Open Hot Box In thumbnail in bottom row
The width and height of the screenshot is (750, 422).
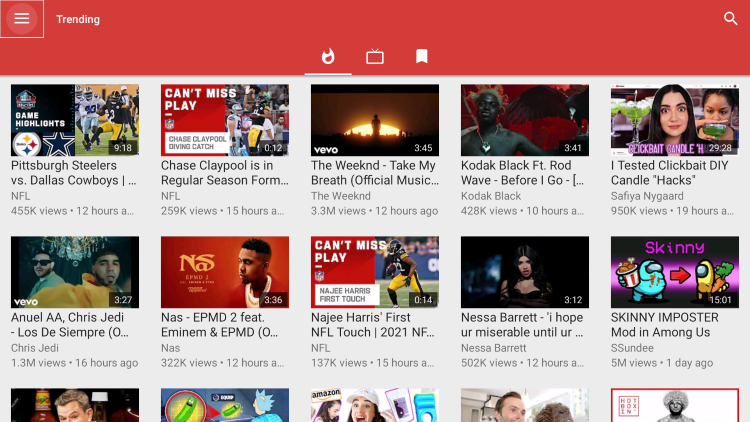675,405
